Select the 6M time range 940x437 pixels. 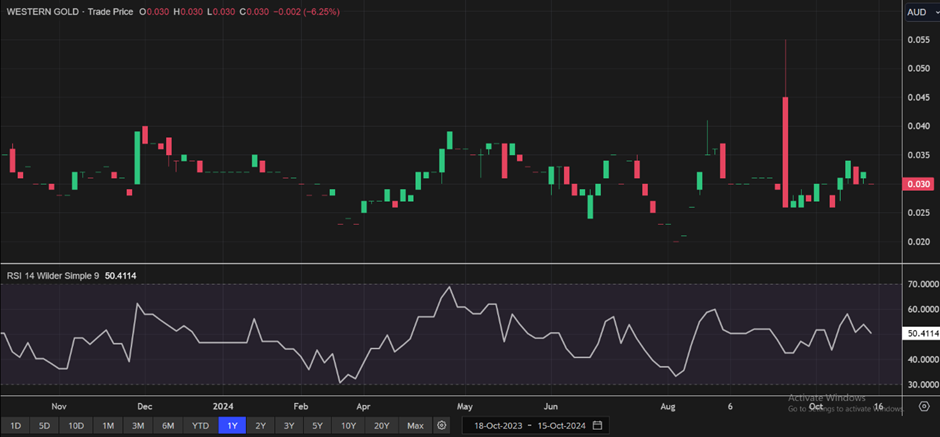point(168,425)
